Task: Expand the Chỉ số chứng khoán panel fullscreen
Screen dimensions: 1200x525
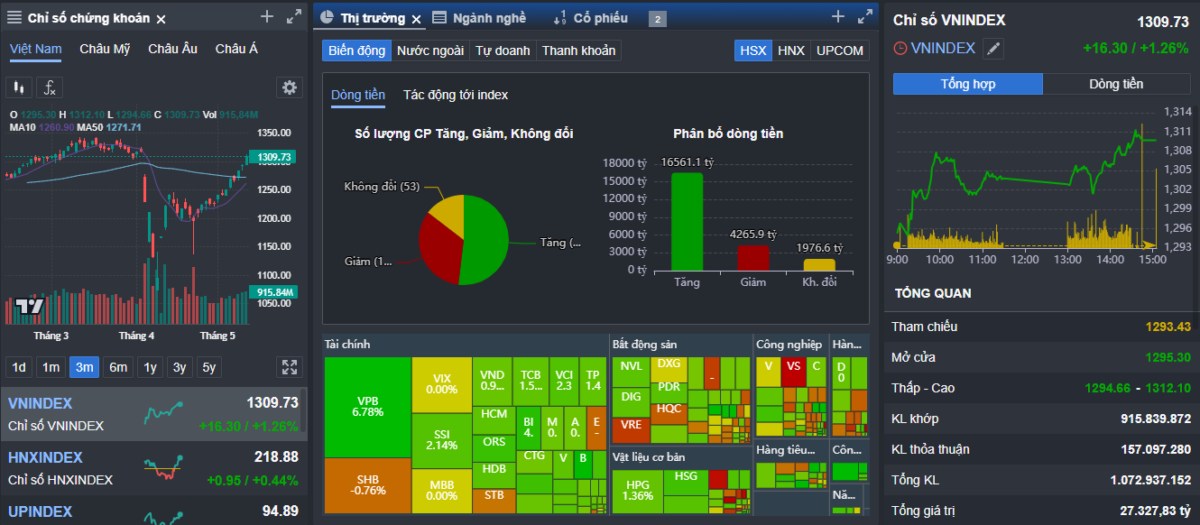Action: 293,16
